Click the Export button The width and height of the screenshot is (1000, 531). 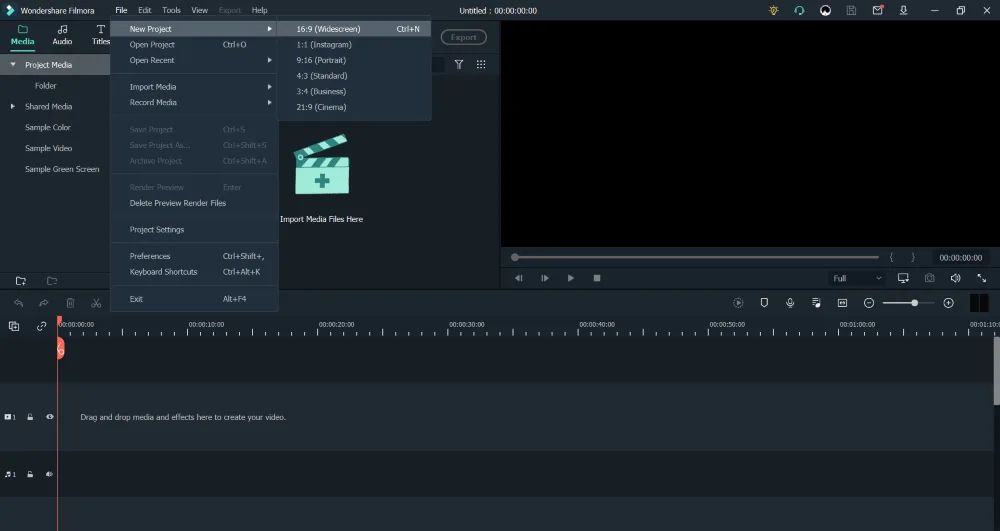point(464,37)
